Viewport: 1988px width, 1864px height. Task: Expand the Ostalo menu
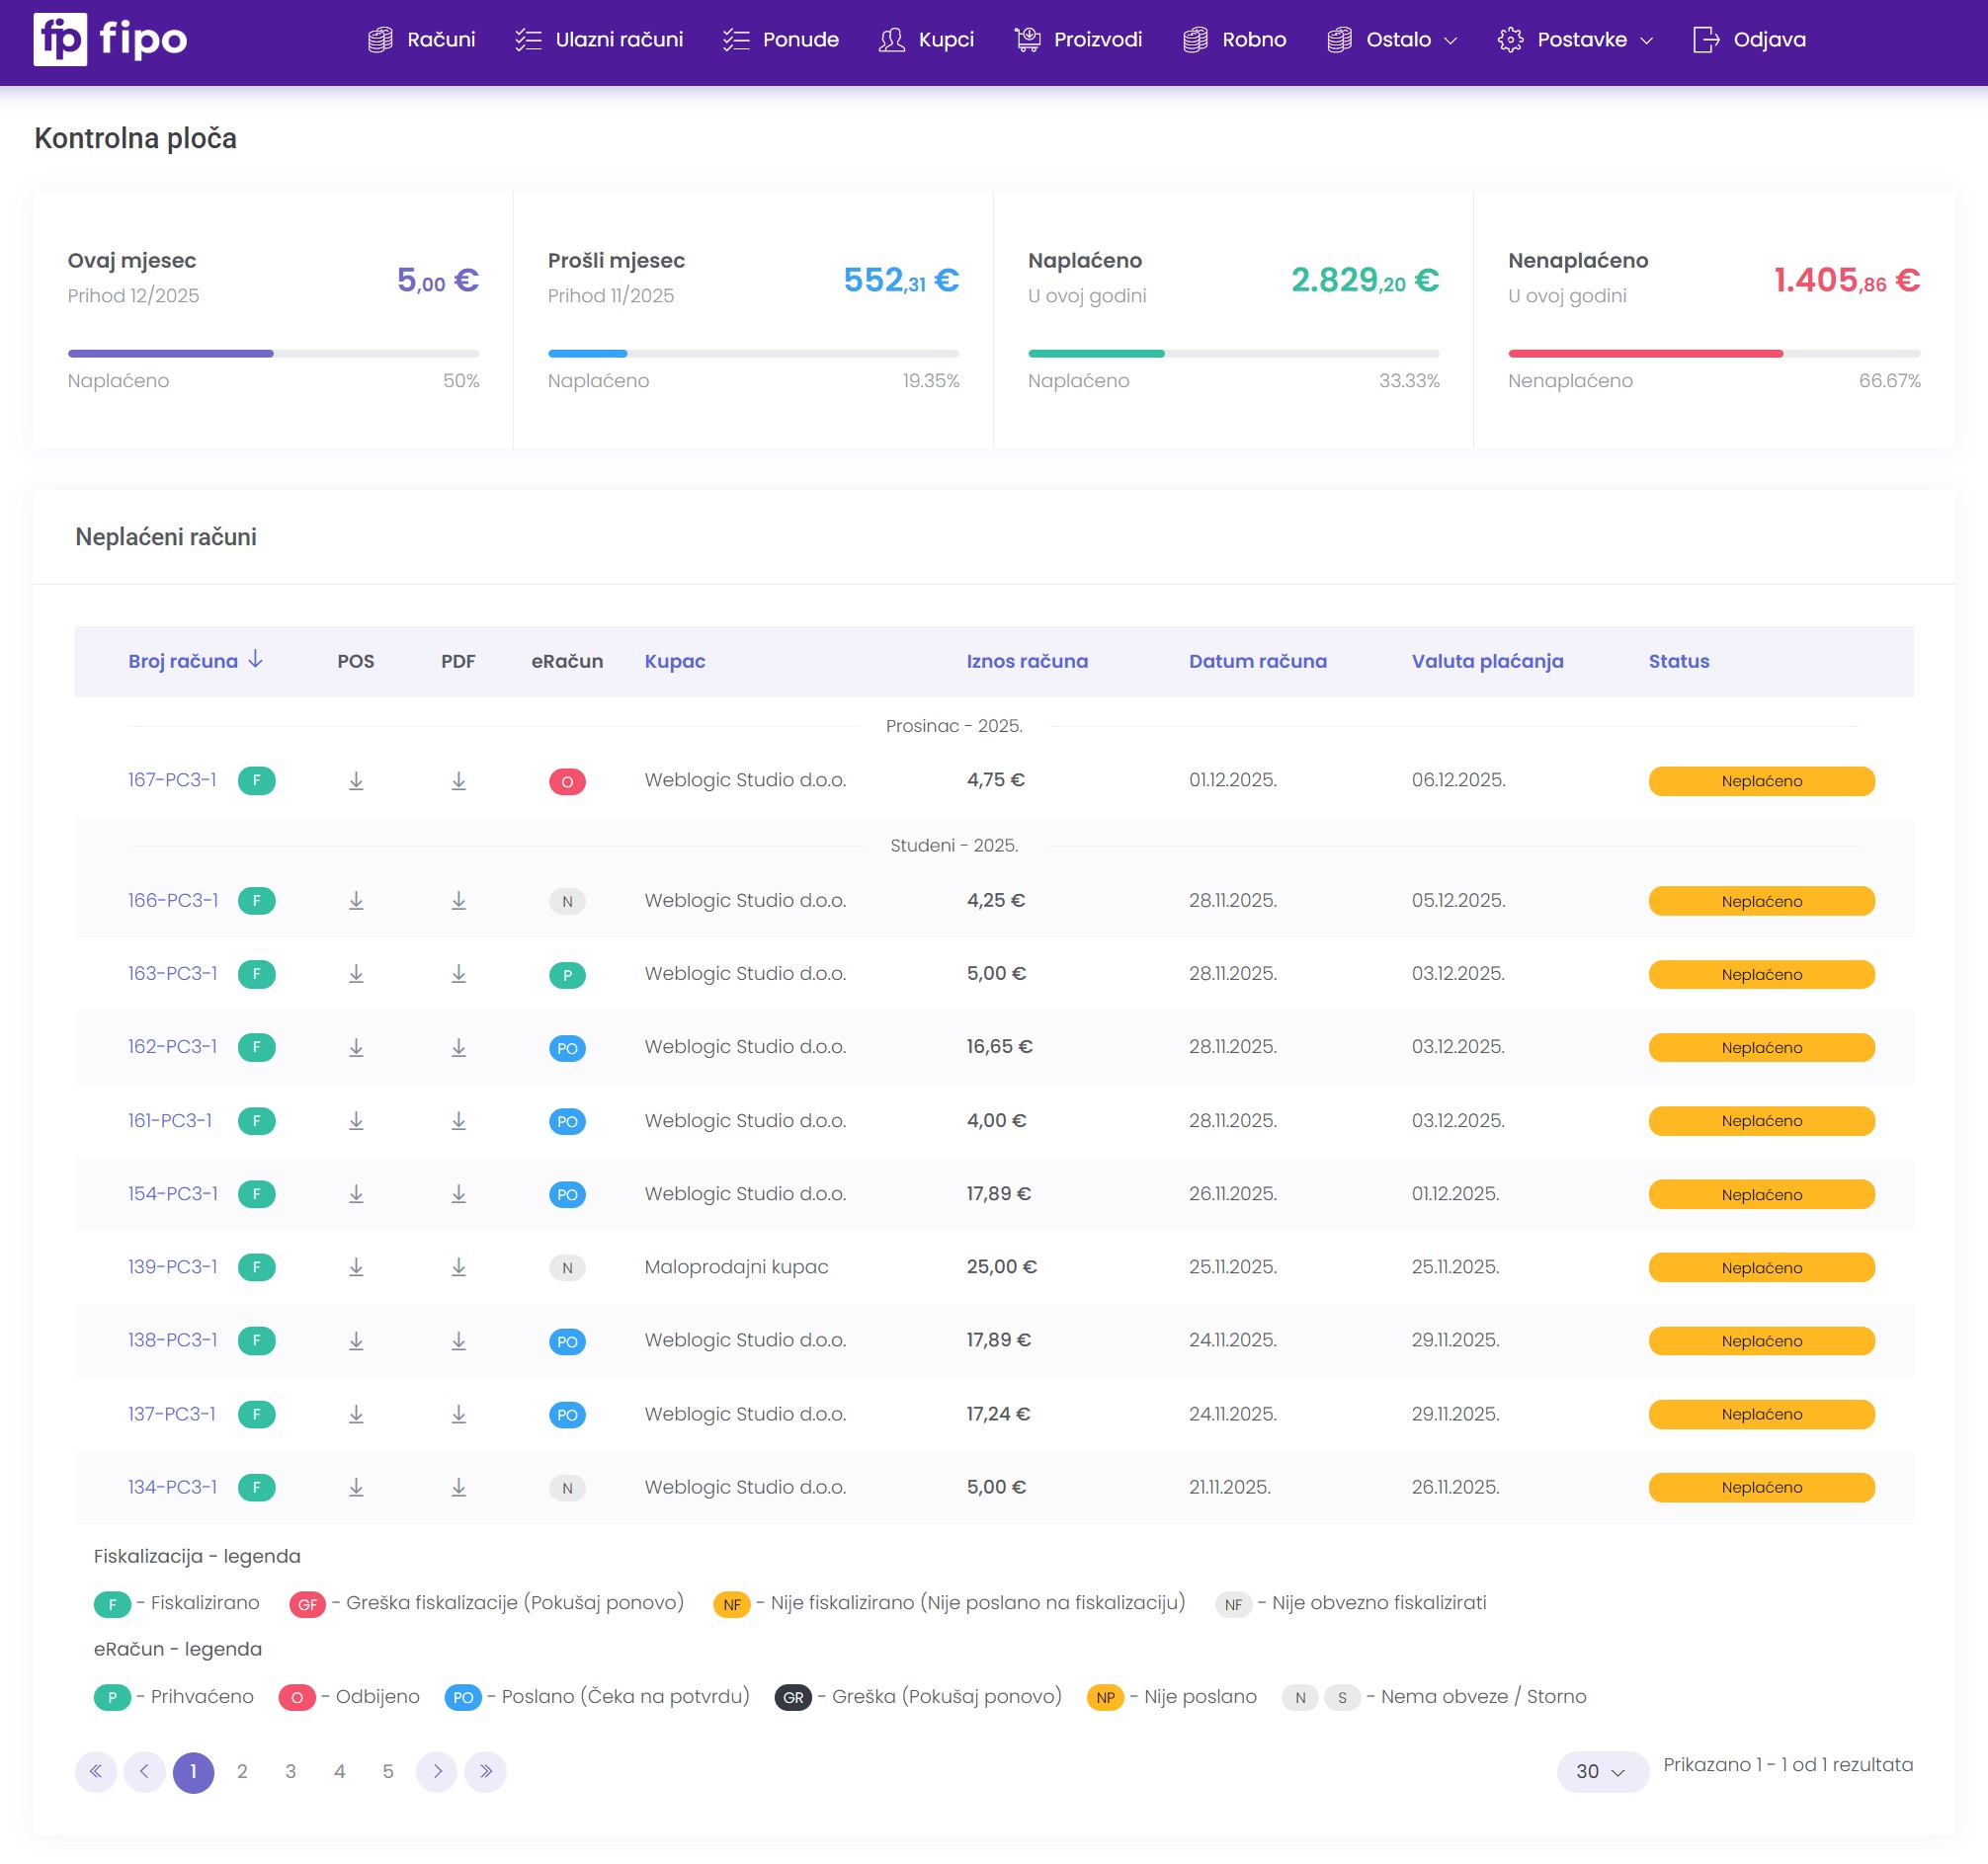coord(1392,40)
